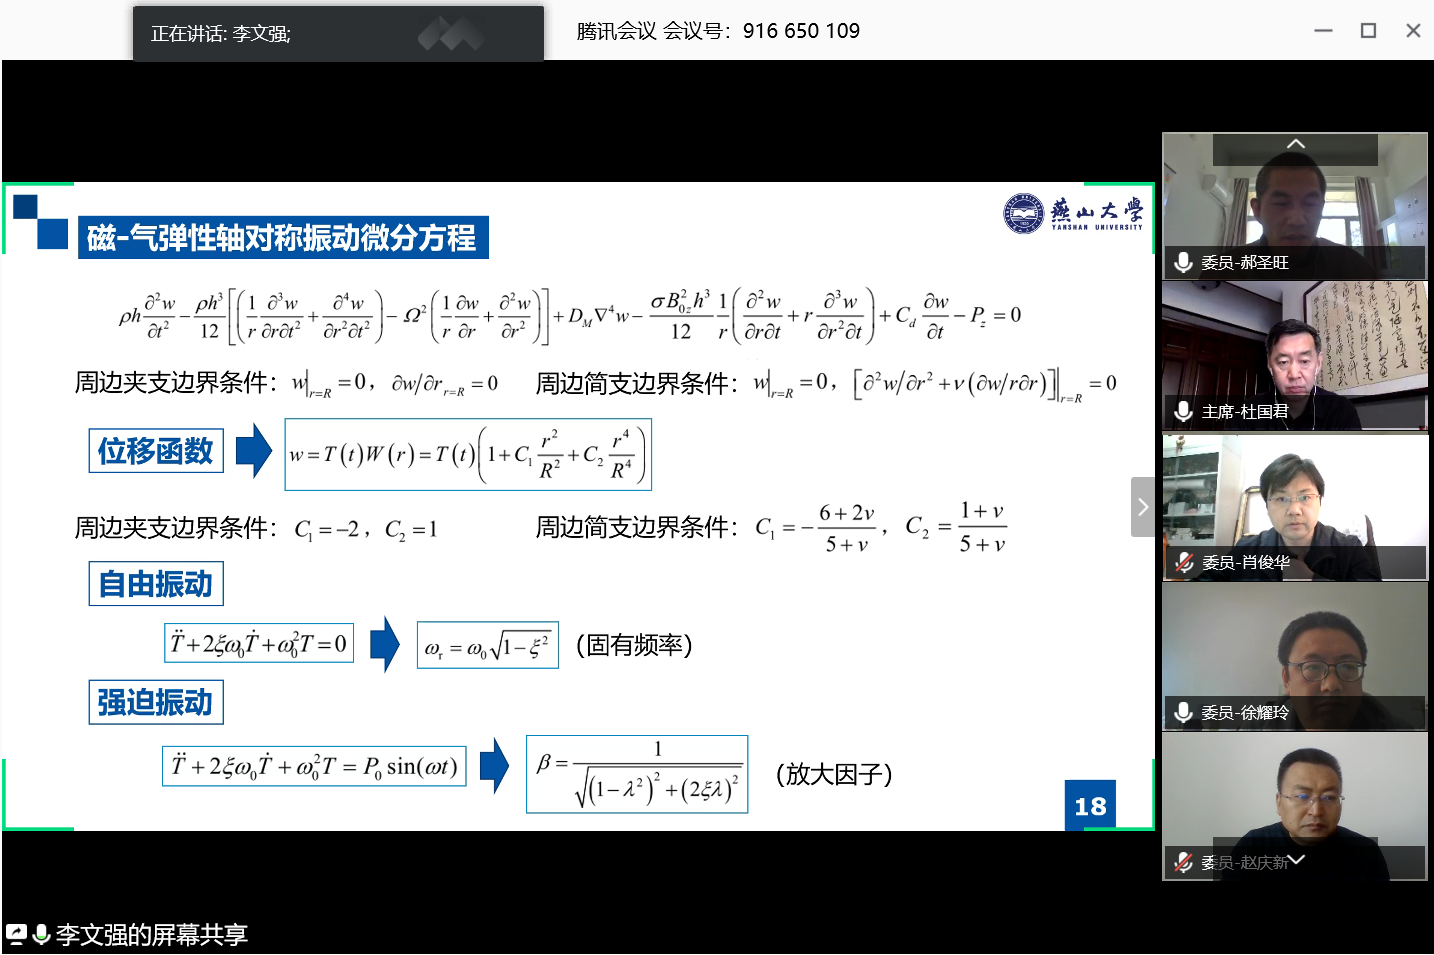Select 主席-杜国君 video thumbnail
Viewport: 1434px width, 955px height.
(1294, 356)
